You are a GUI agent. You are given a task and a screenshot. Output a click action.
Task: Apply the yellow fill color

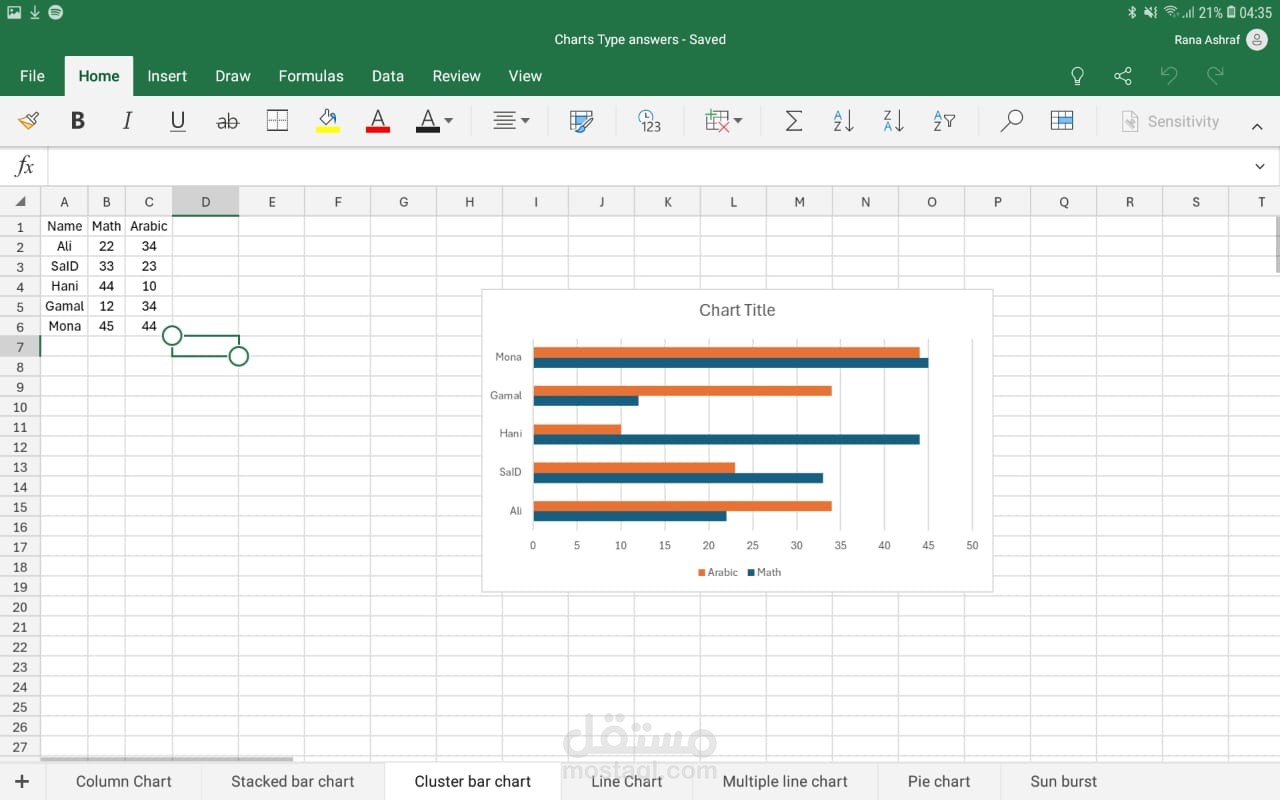[x=328, y=121]
